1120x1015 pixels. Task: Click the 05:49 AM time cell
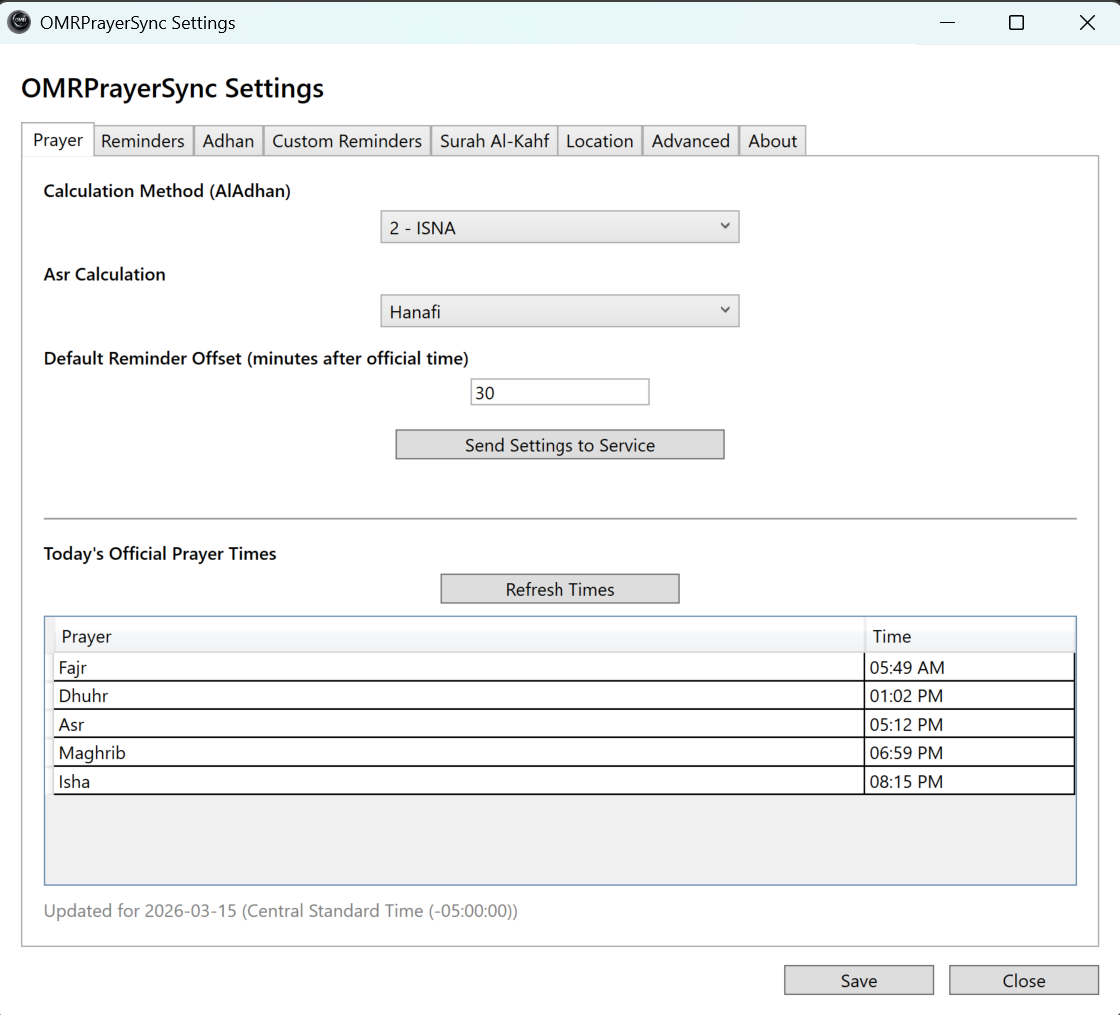tap(969, 667)
